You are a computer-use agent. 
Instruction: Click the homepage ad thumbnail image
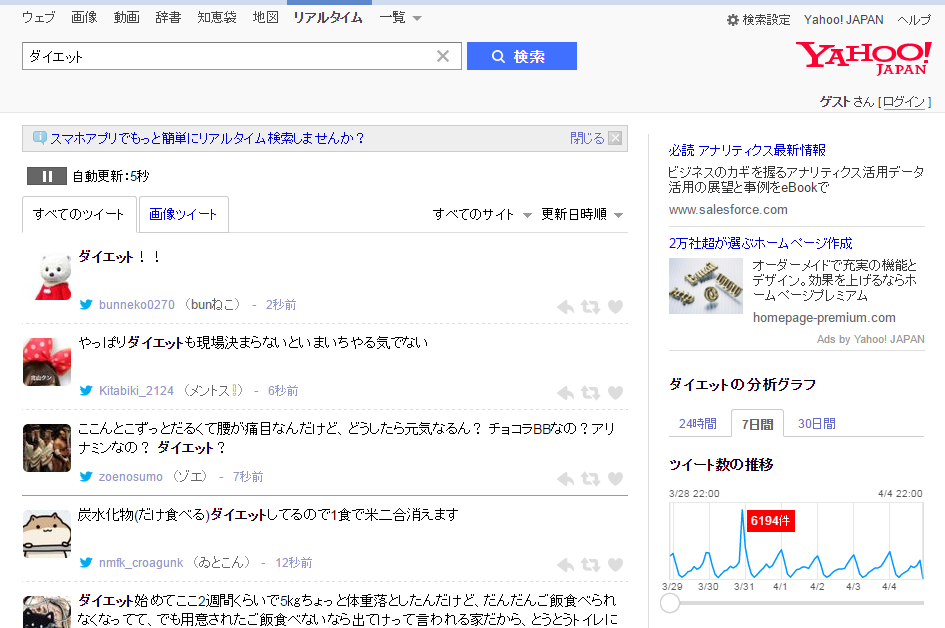tap(706, 286)
